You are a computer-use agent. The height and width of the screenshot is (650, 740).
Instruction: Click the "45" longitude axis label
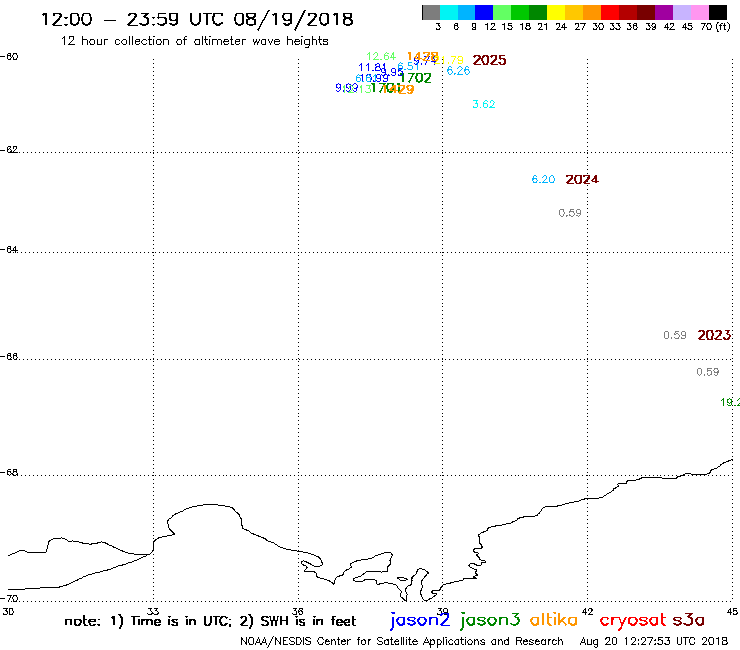click(x=732, y=612)
